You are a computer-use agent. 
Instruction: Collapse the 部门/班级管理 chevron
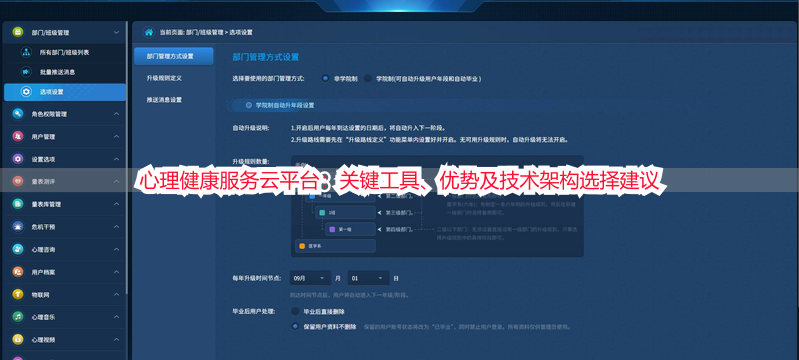(116, 32)
